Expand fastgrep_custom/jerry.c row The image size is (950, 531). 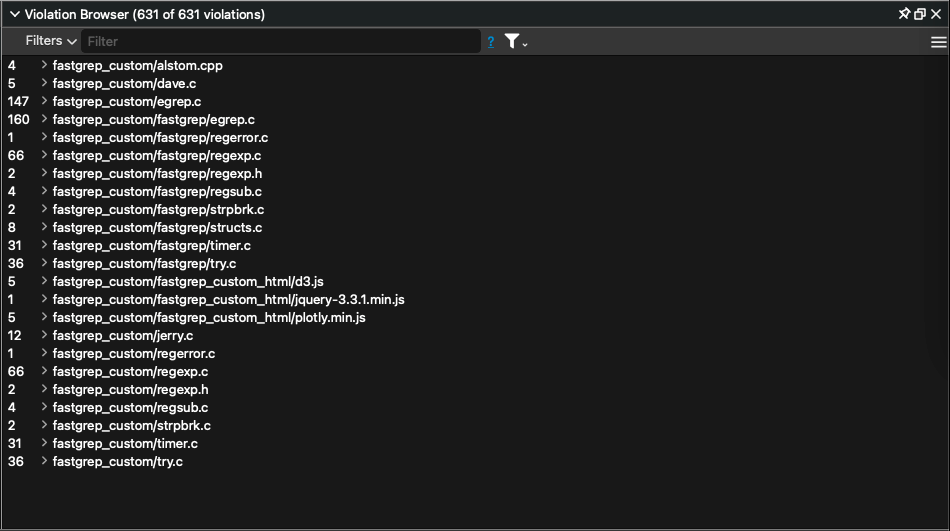tap(44, 335)
